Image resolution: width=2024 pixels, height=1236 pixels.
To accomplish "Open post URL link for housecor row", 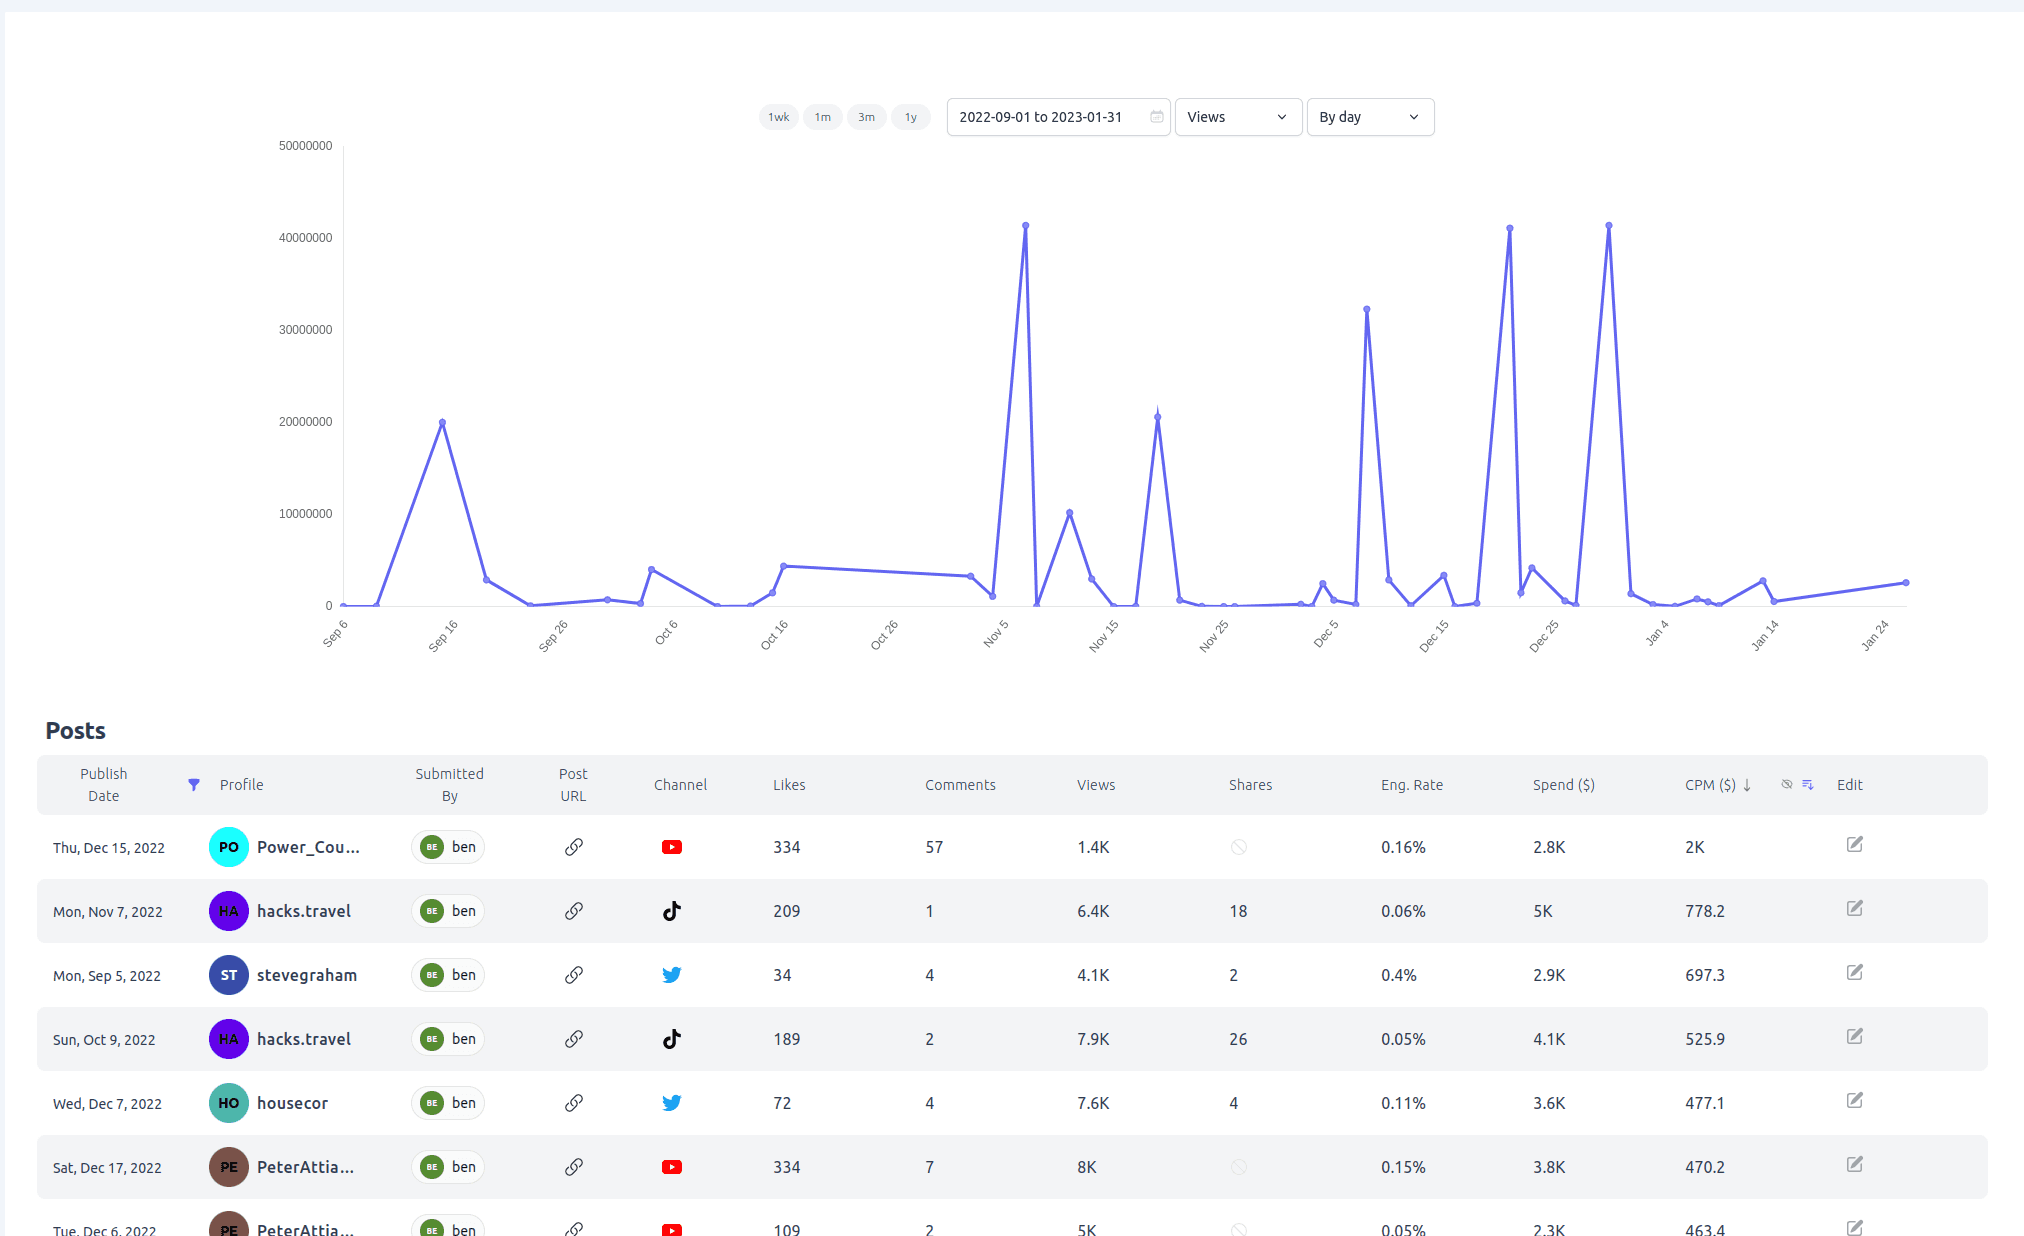I will [574, 1103].
